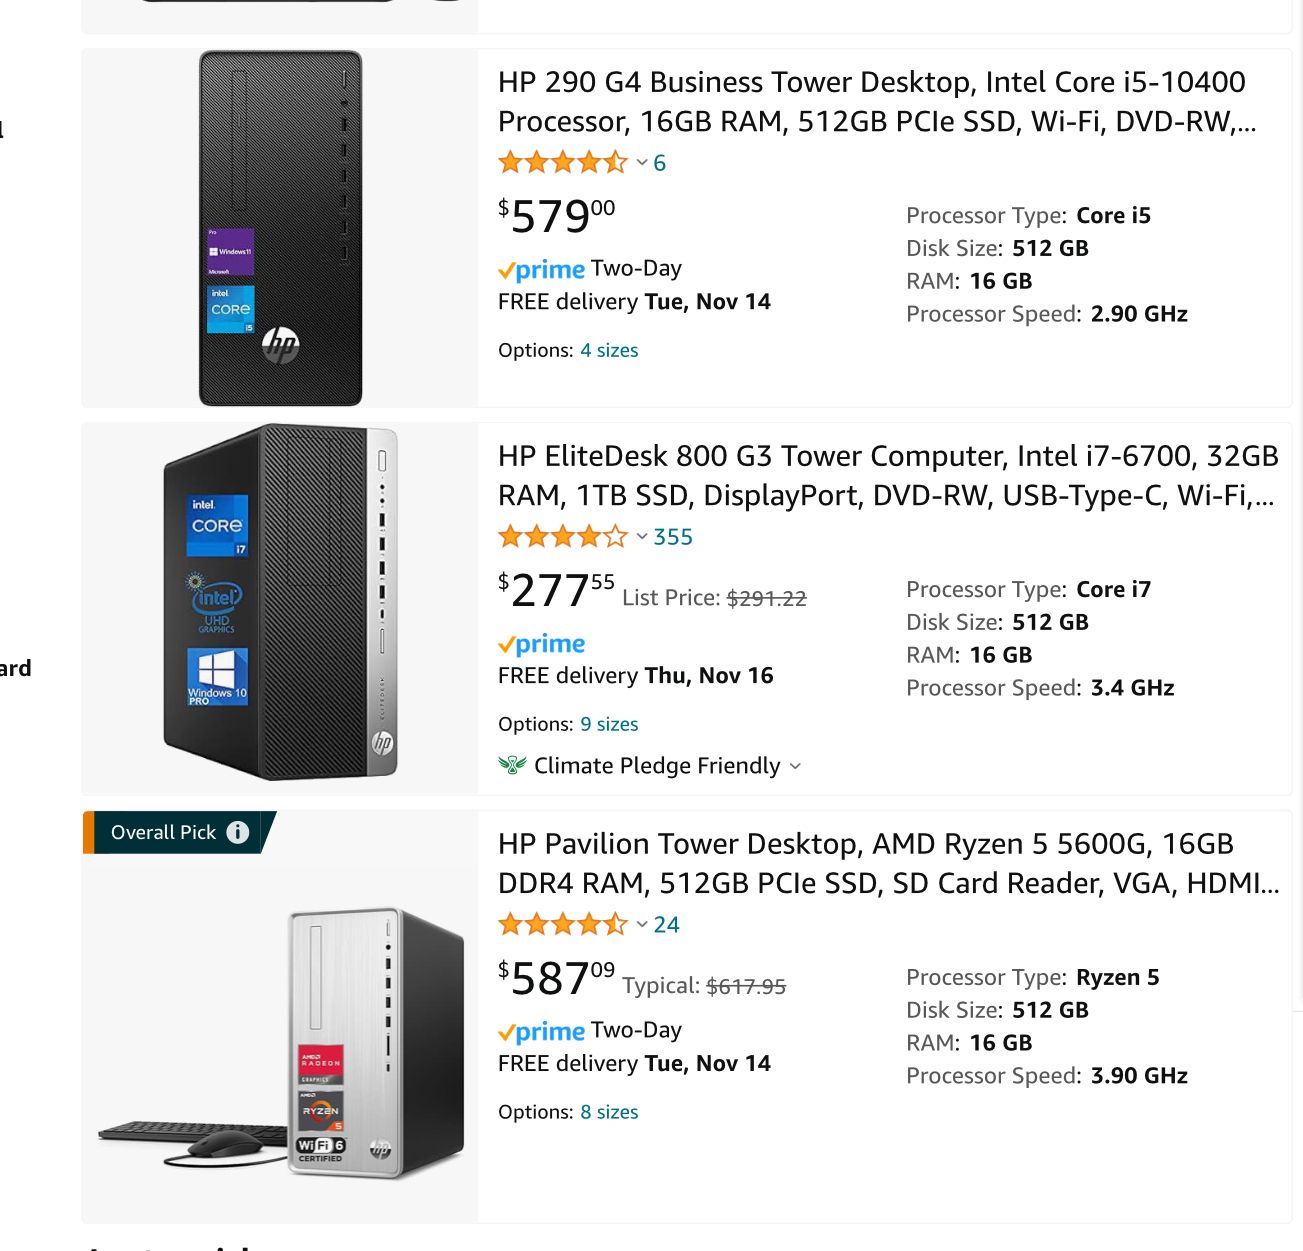The image size is (1303, 1251).
Task: Open HP Pavilion Tower Desktop title link
Action: coord(887,864)
